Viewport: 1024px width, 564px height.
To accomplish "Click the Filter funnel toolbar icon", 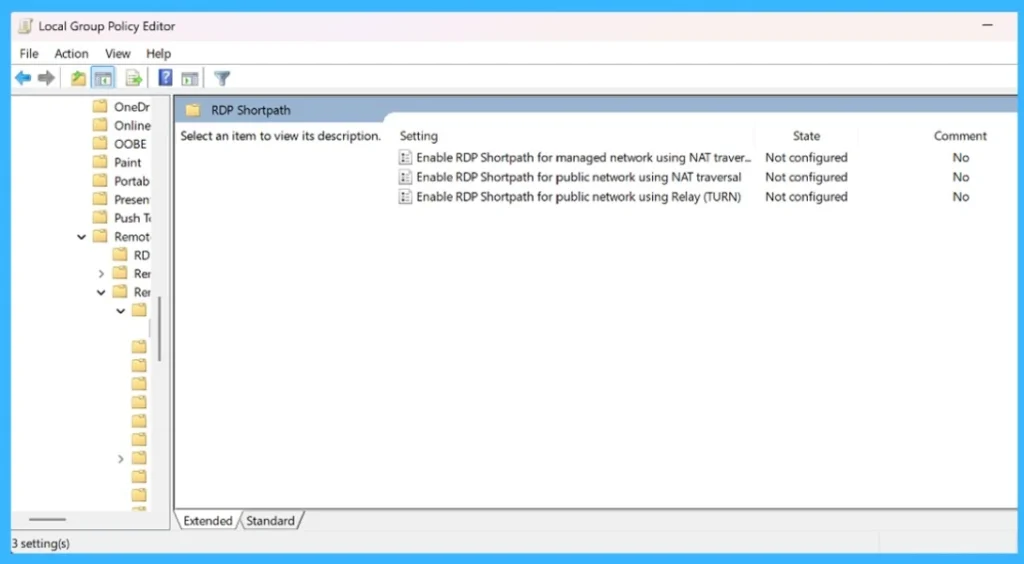I will coord(222,78).
